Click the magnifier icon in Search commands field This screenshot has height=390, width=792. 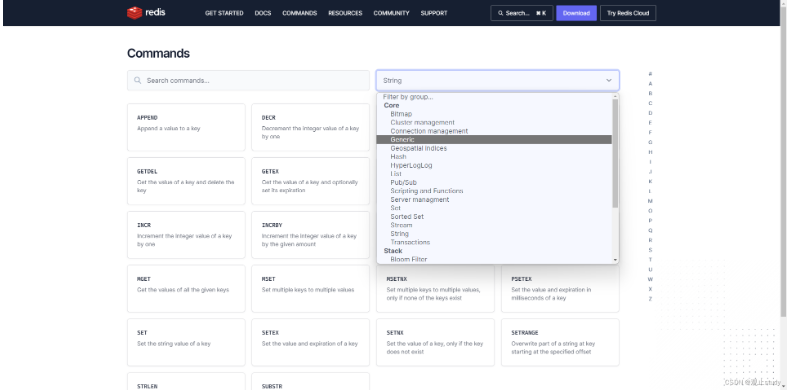(x=137, y=80)
